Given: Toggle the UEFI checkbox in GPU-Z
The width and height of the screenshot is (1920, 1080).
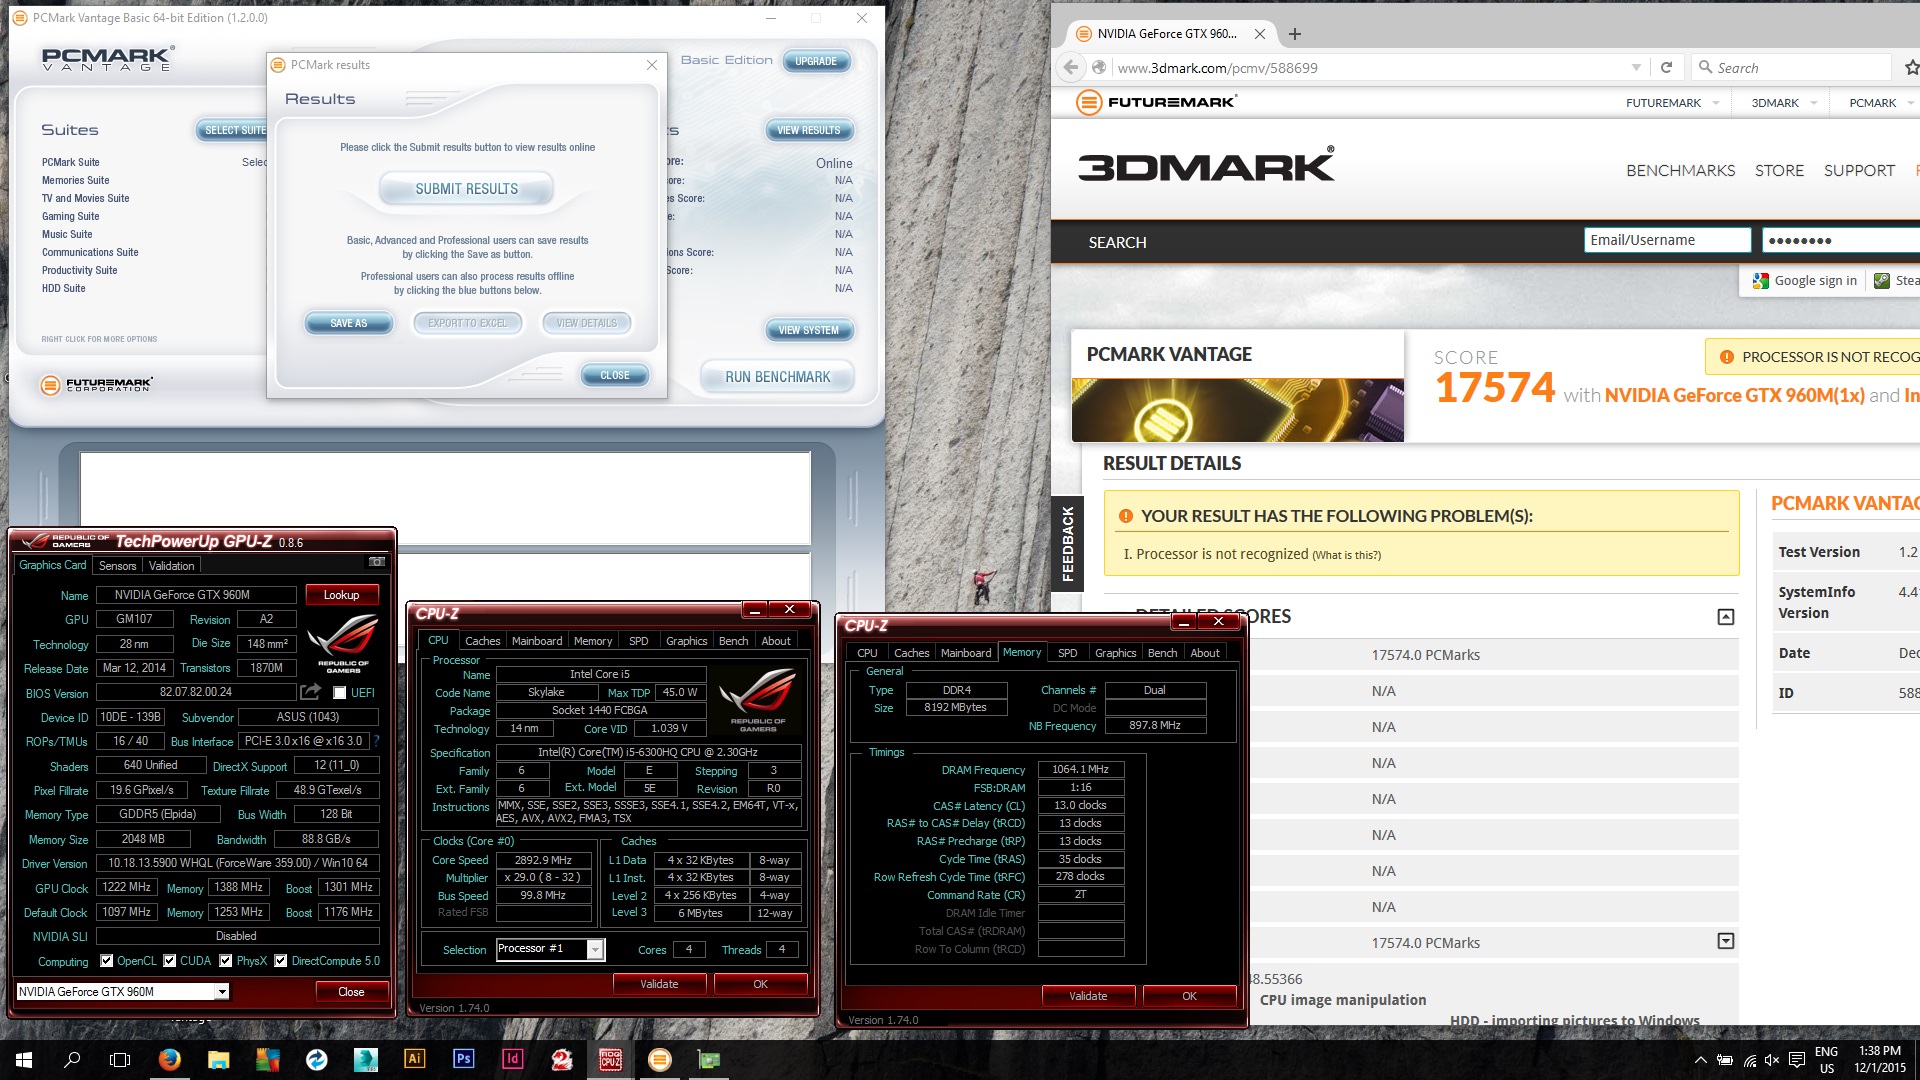Looking at the screenshot, I should 340,692.
